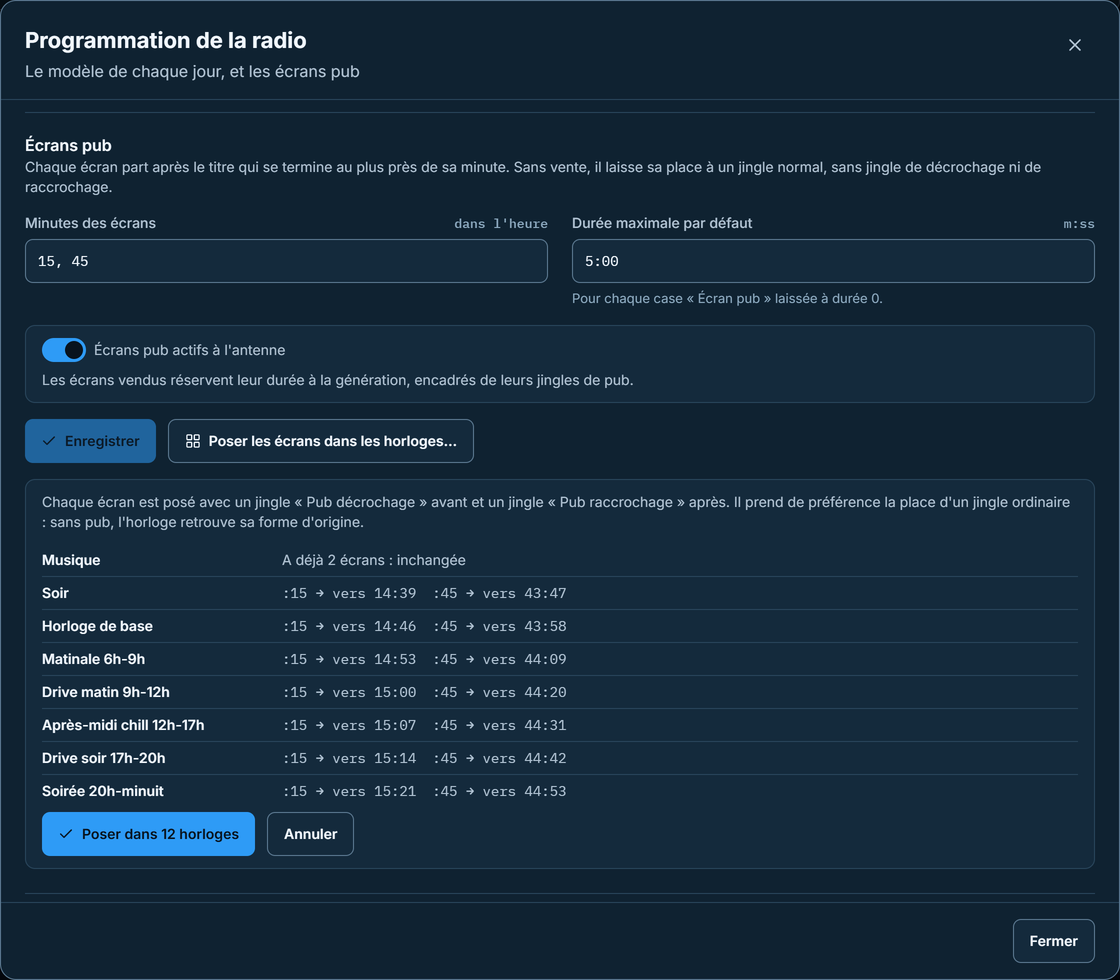Click the checkmark icon on Enregistrer
The height and width of the screenshot is (980, 1120).
49,441
